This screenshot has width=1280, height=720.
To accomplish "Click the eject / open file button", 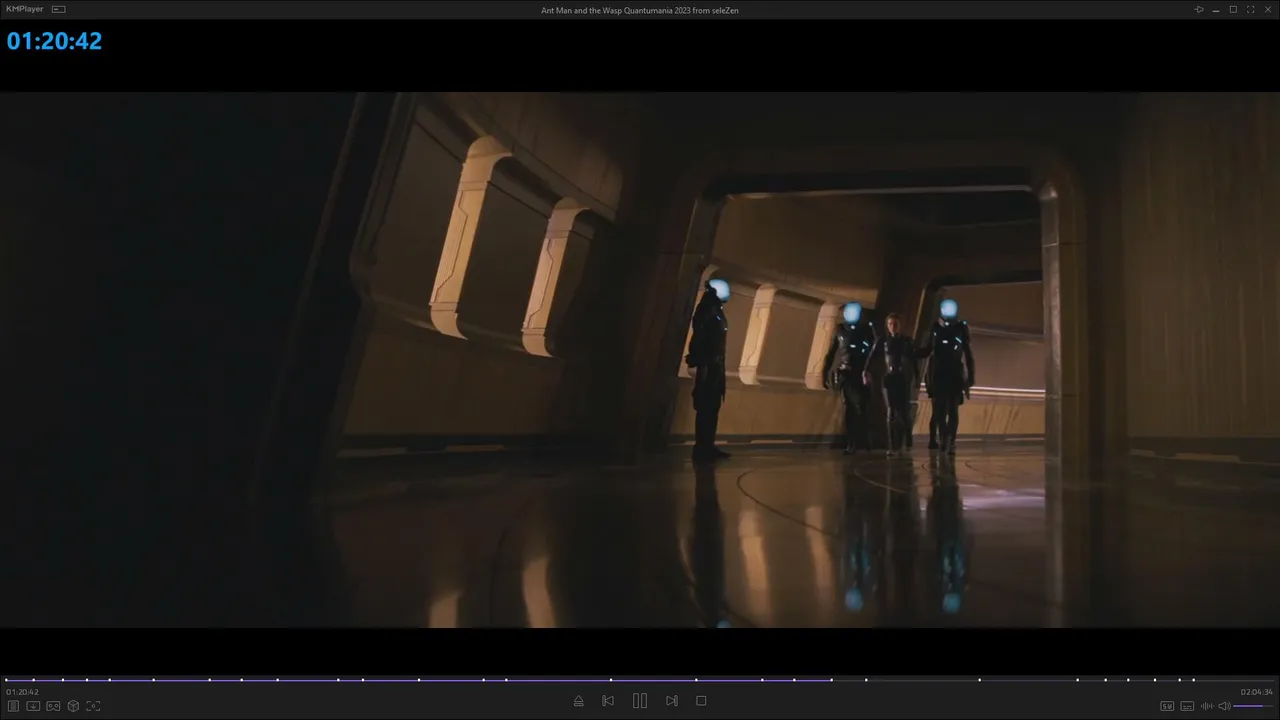I will (578, 701).
